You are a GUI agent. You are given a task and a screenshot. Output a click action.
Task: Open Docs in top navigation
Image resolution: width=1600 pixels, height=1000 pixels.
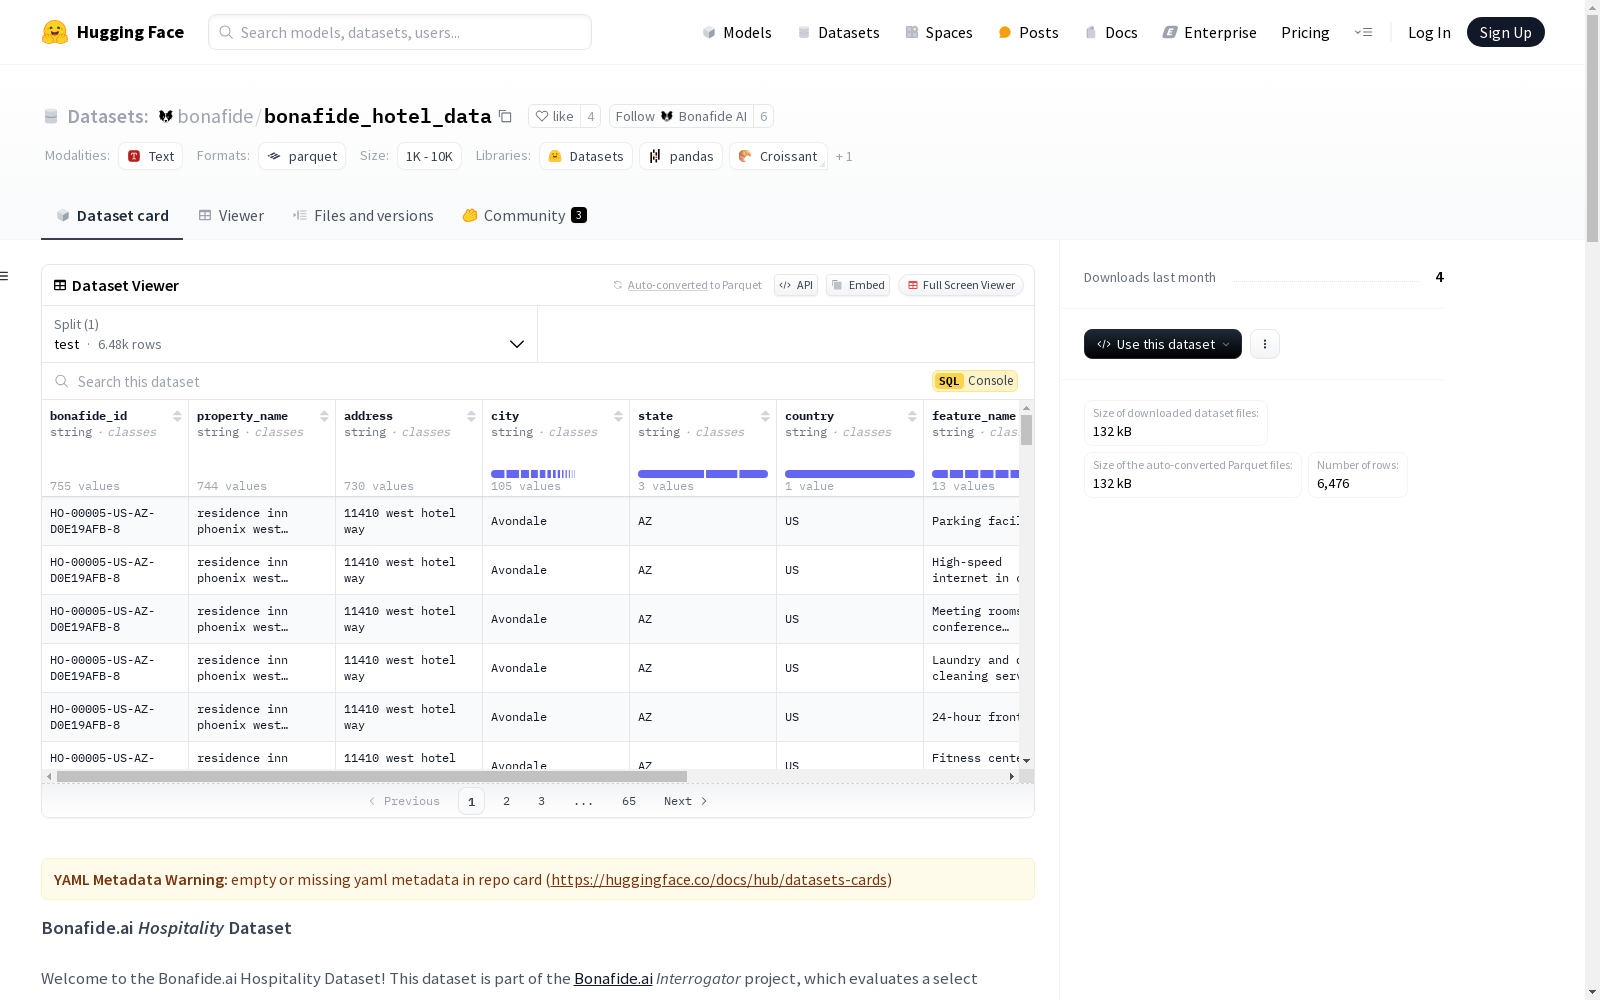click(1111, 32)
